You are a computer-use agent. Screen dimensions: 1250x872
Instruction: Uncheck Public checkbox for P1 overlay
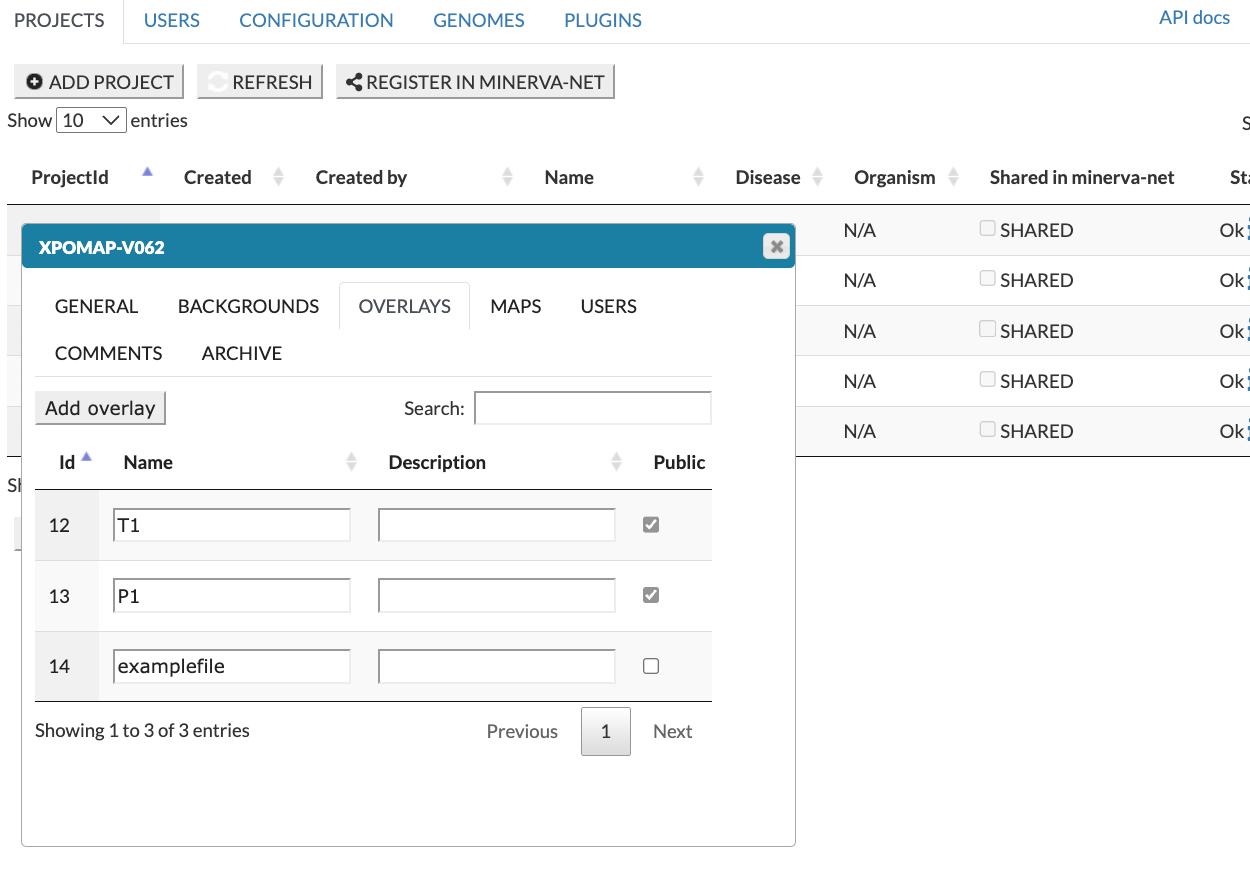(x=651, y=595)
